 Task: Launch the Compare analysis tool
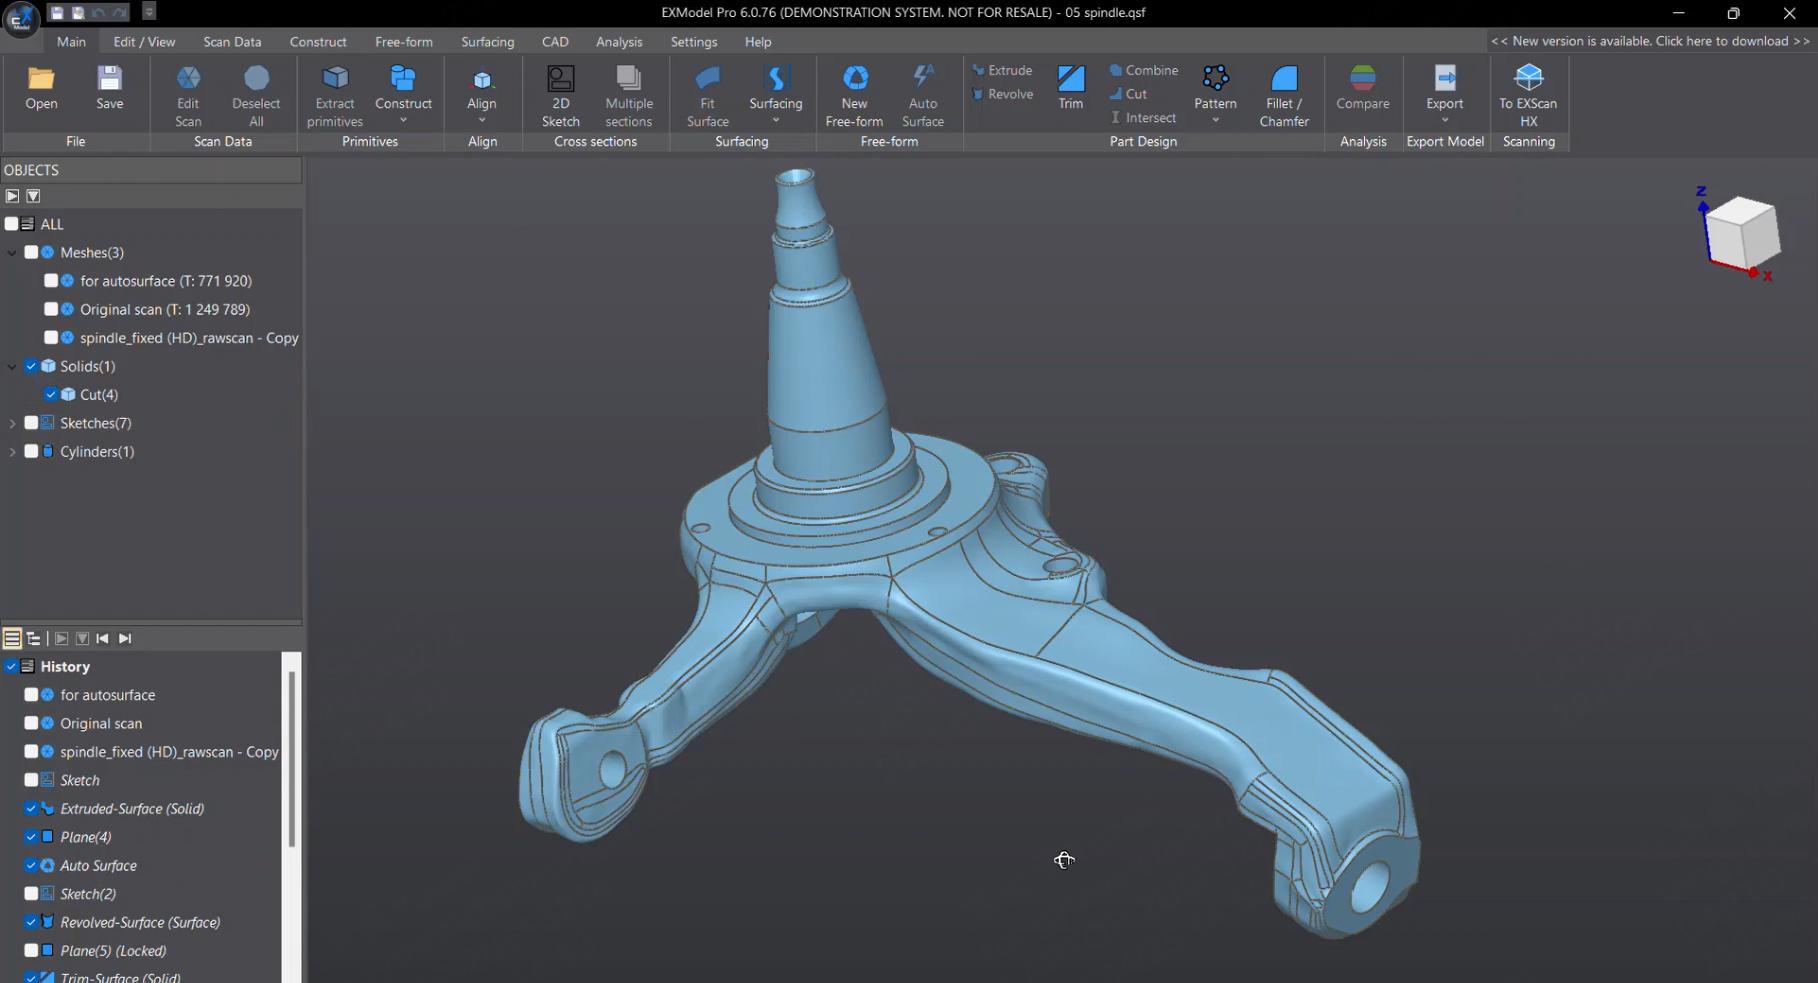pyautogui.click(x=1362, y=93)
